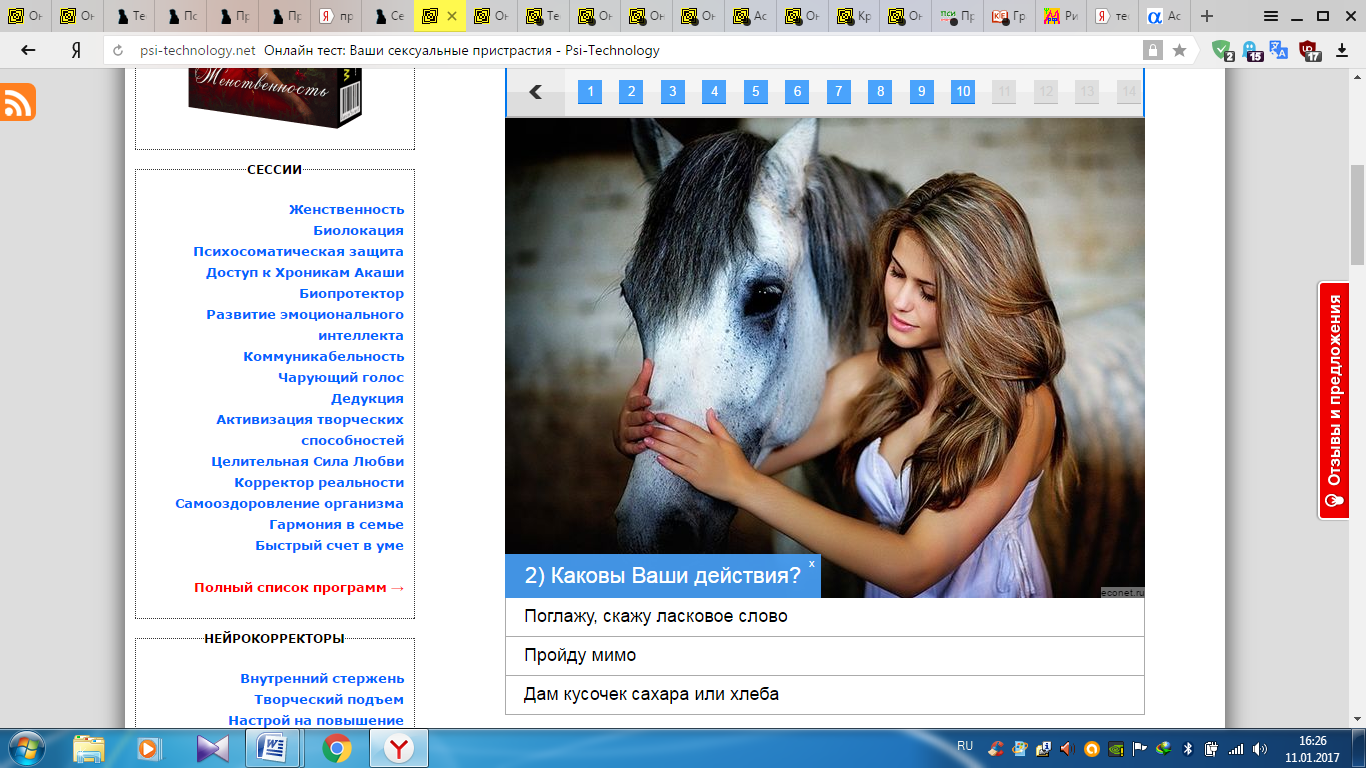Open the 'Биолокация' session link
The image size is (1366, 768).
click(x=359, y=230)
